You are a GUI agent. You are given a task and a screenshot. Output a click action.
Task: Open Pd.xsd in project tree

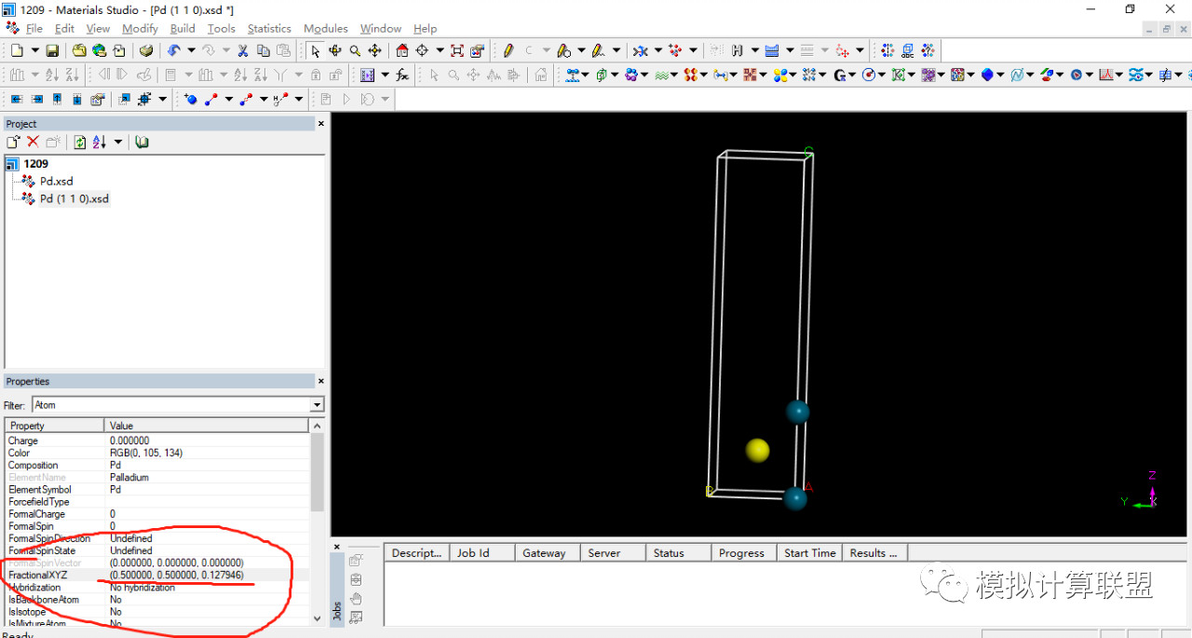(56, 181)
